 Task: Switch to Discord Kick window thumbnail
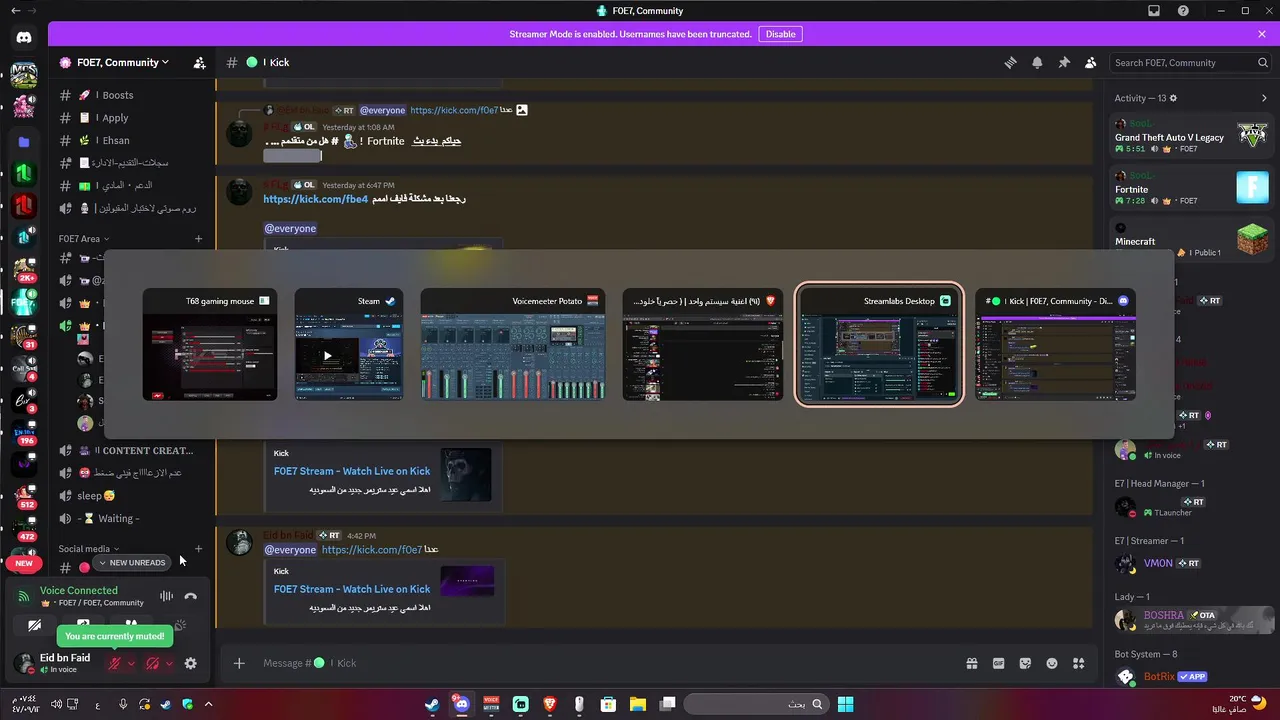click(x=1055, y=345)
